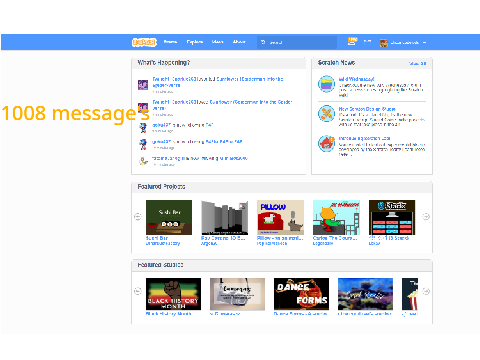Open the first What's Happening activity link
This screenshot has width=480, height=360.
tap(218, 82)
